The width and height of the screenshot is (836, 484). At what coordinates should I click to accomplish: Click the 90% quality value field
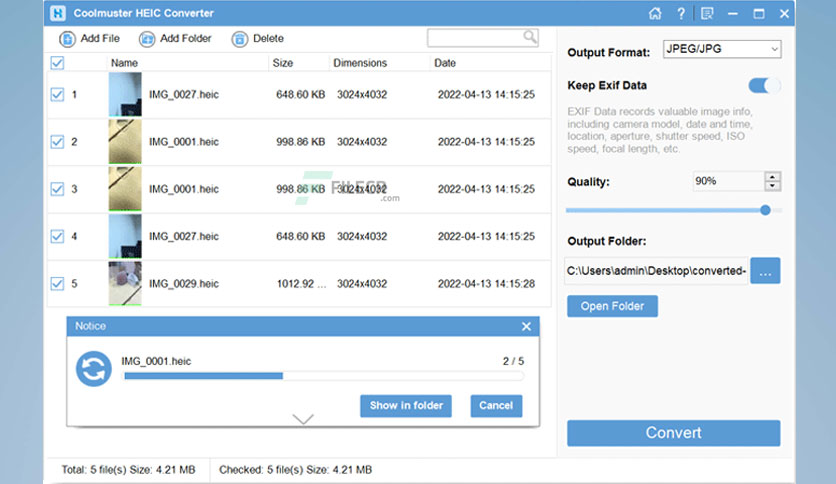pos(728,181)
